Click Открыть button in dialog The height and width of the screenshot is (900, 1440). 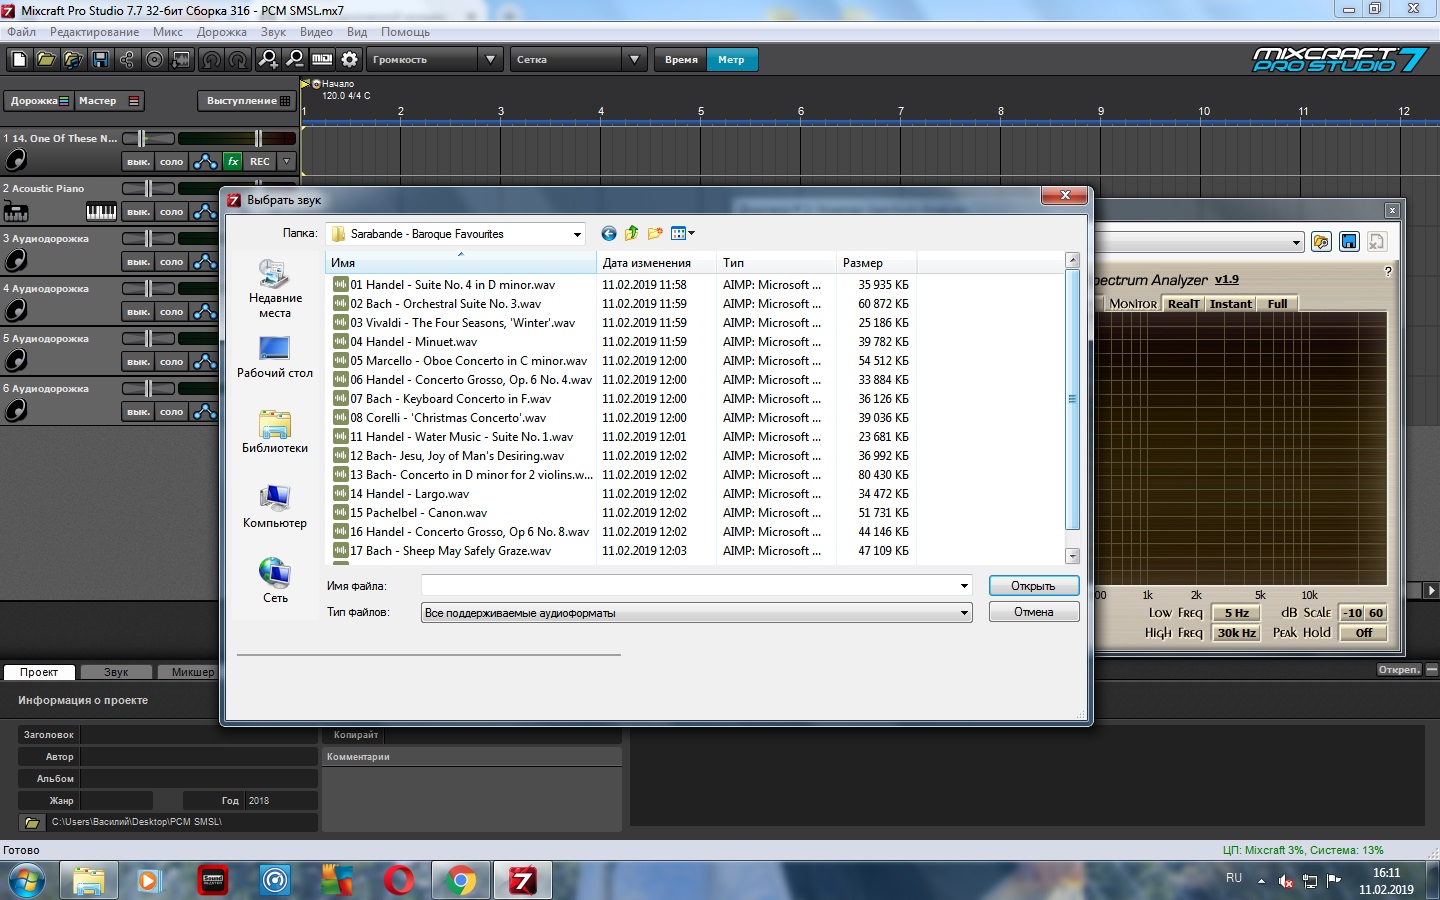pos(1034,586)
